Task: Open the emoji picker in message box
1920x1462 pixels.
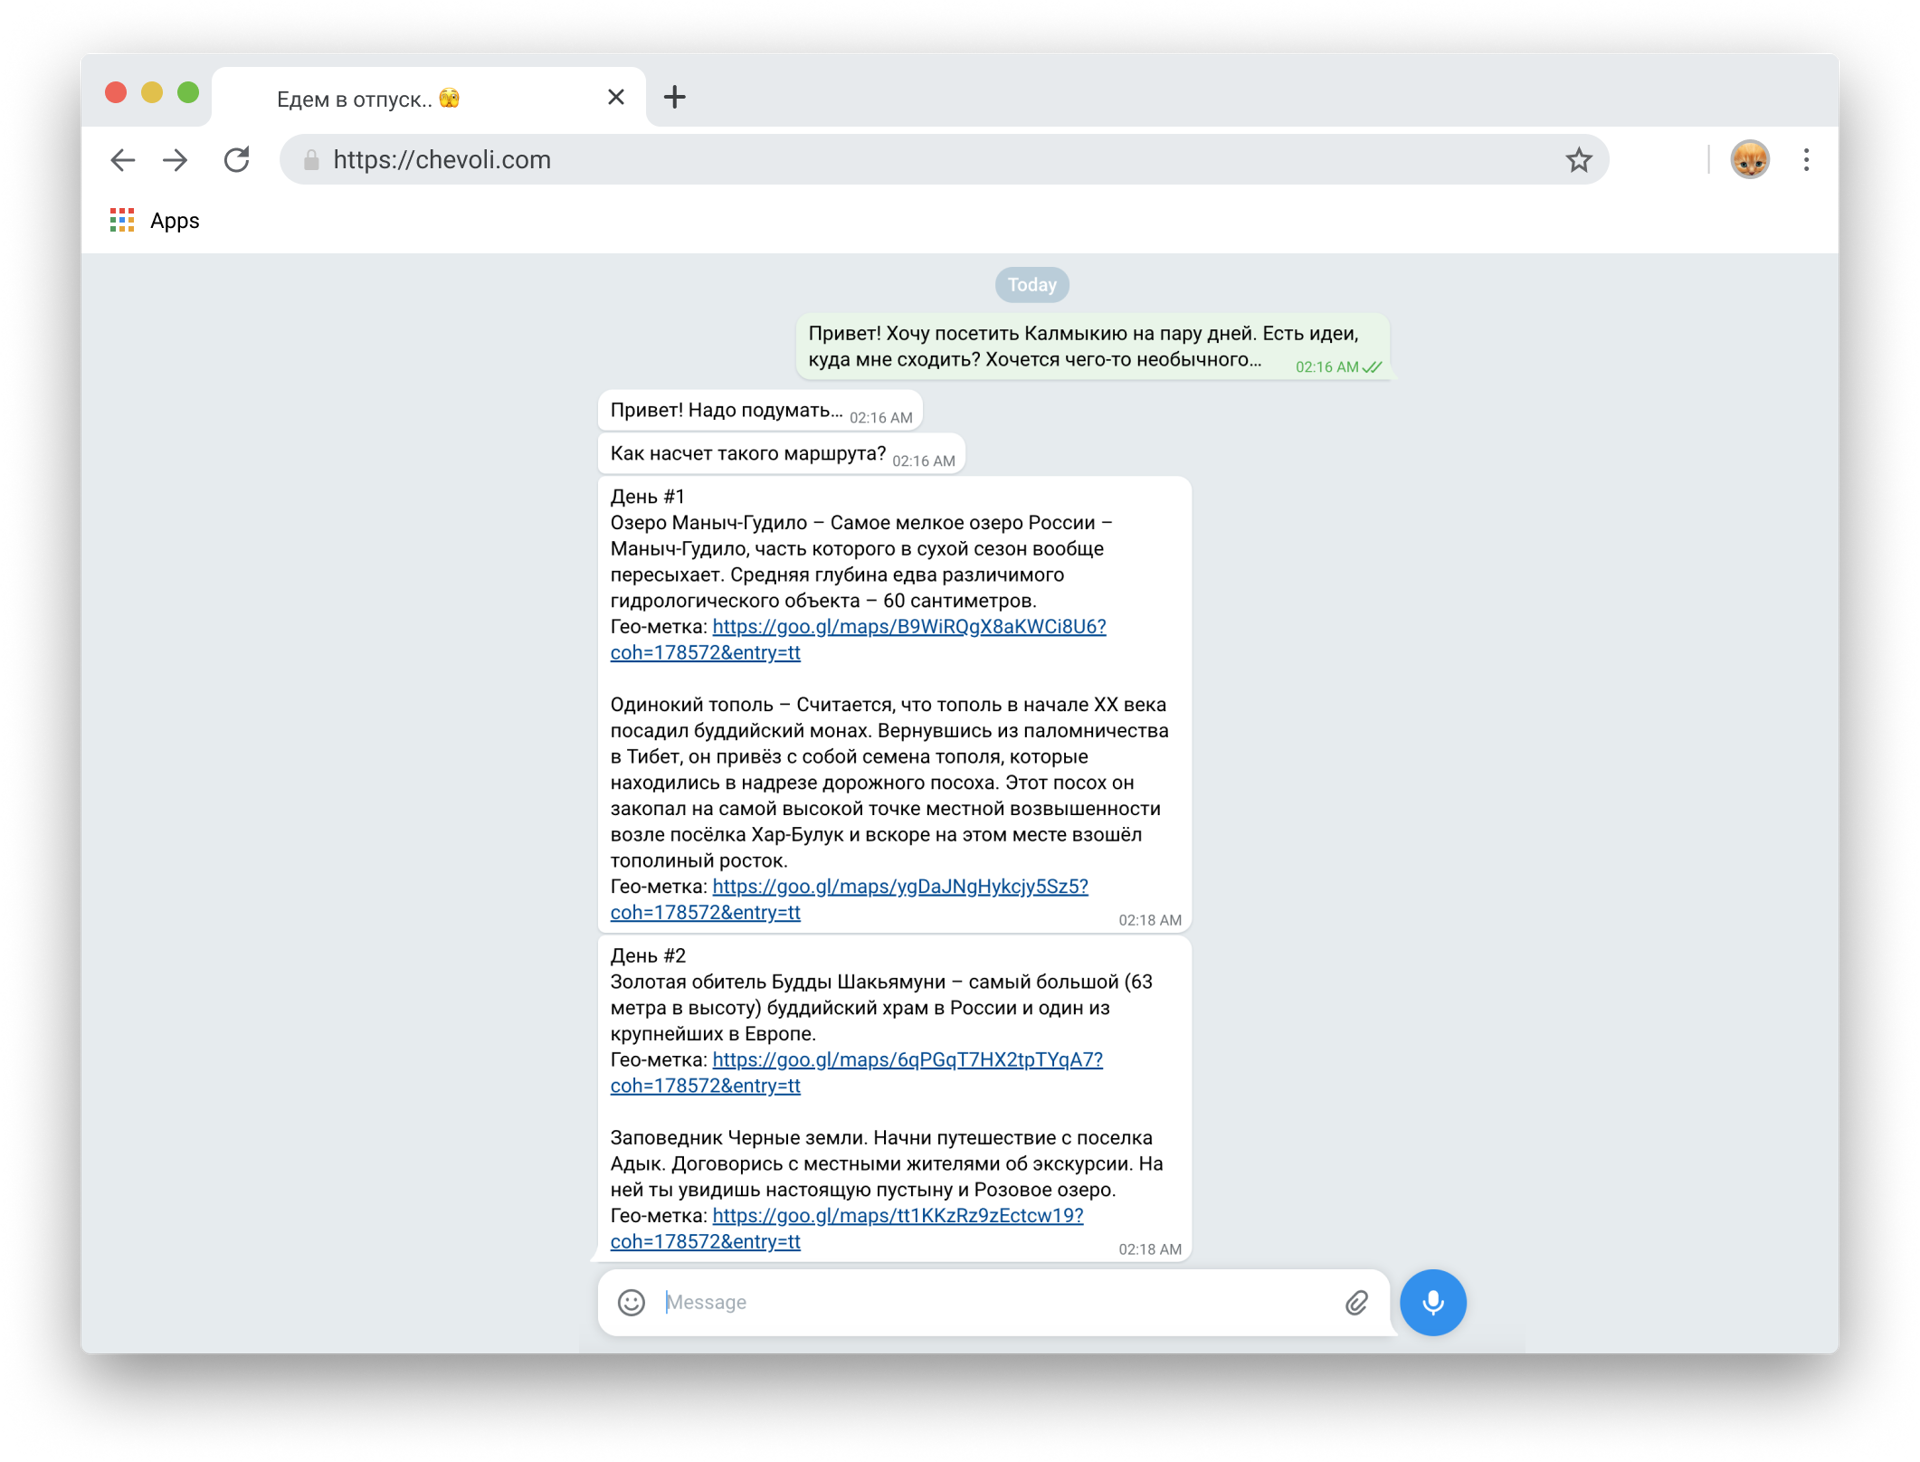Action: 631,1302
